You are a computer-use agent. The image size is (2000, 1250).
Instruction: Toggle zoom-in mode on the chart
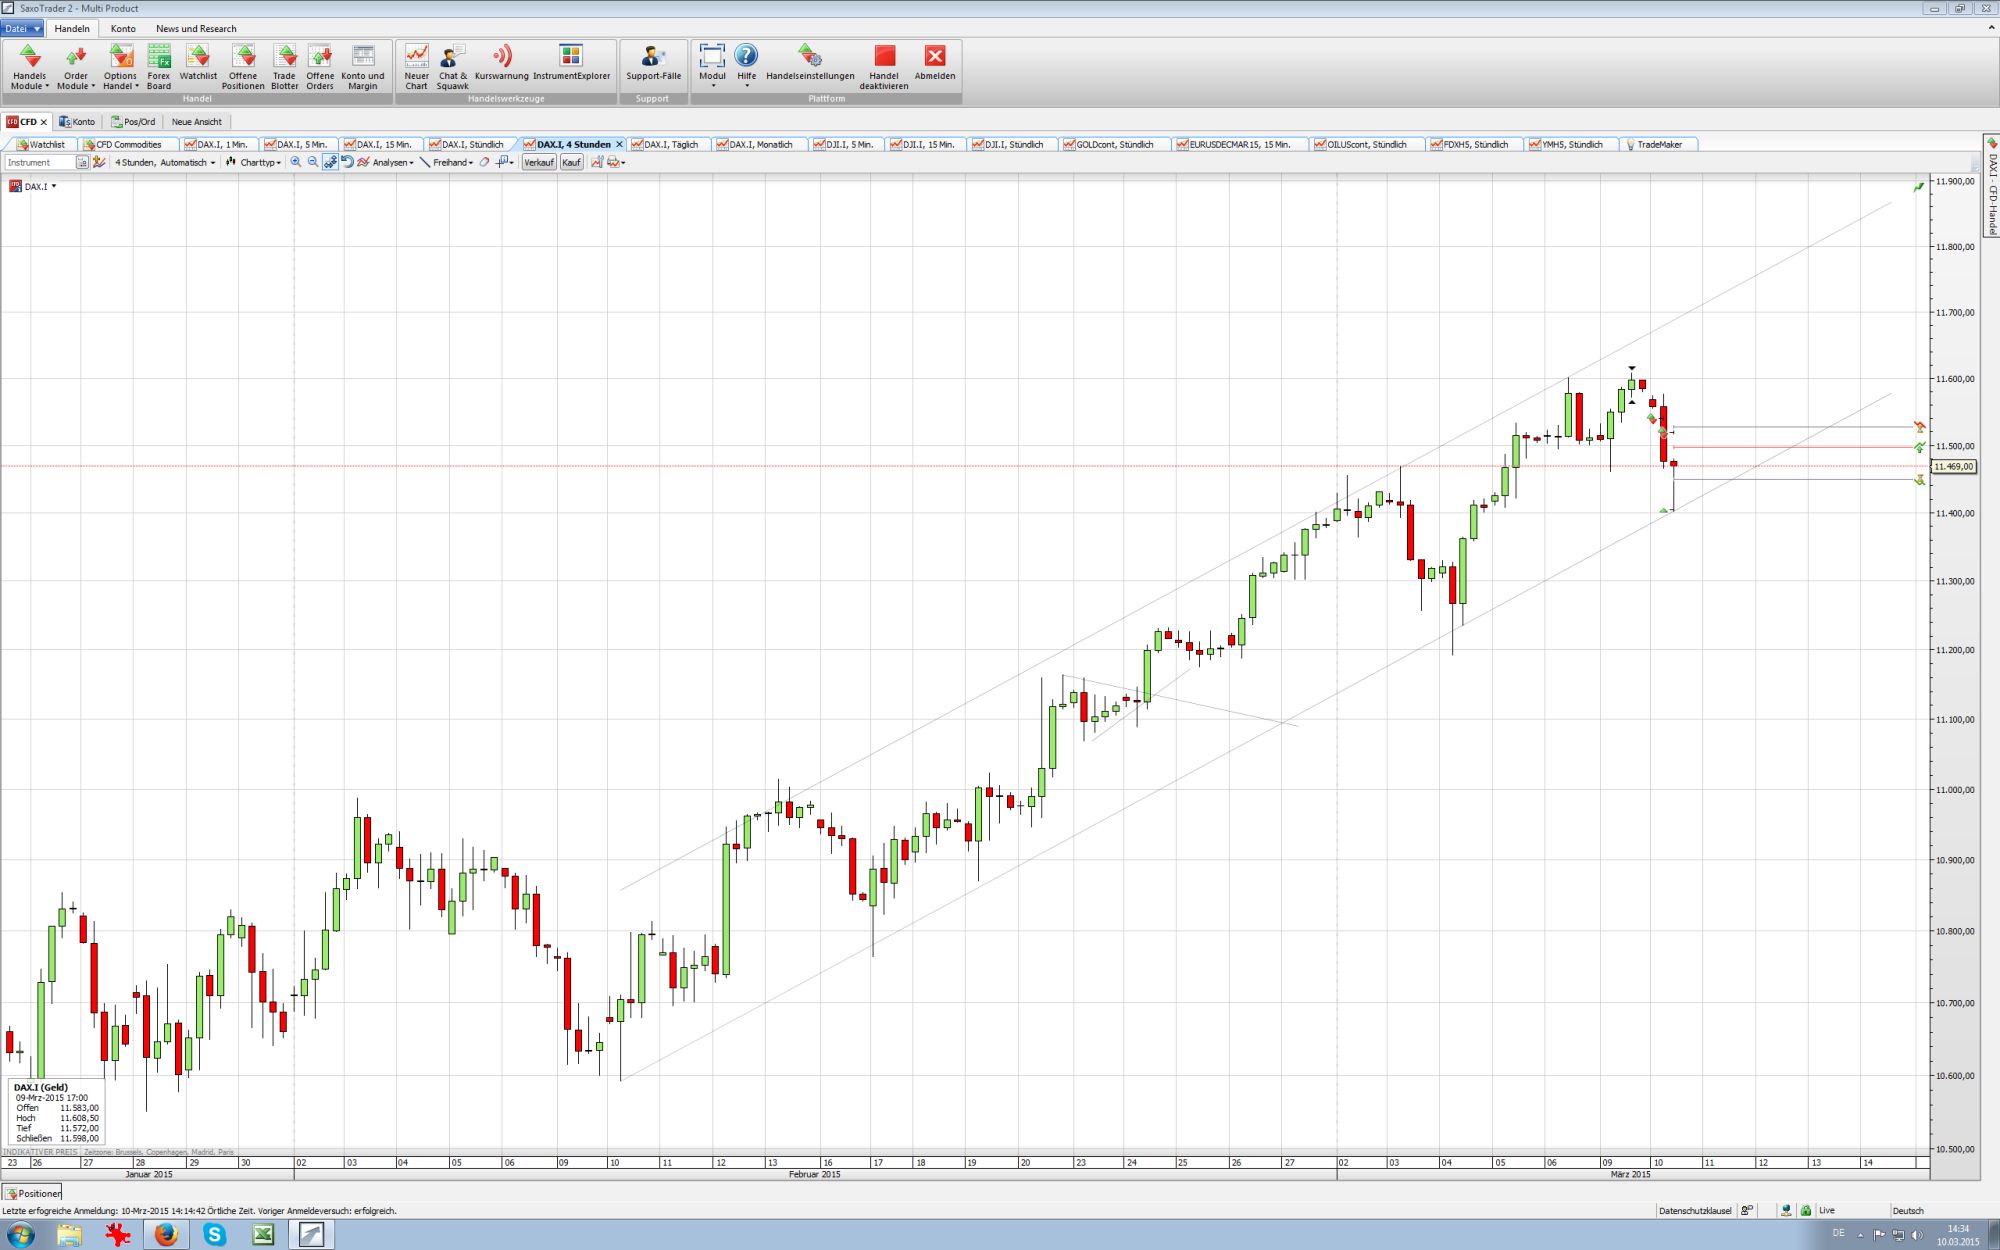click(x=296, y=162)
